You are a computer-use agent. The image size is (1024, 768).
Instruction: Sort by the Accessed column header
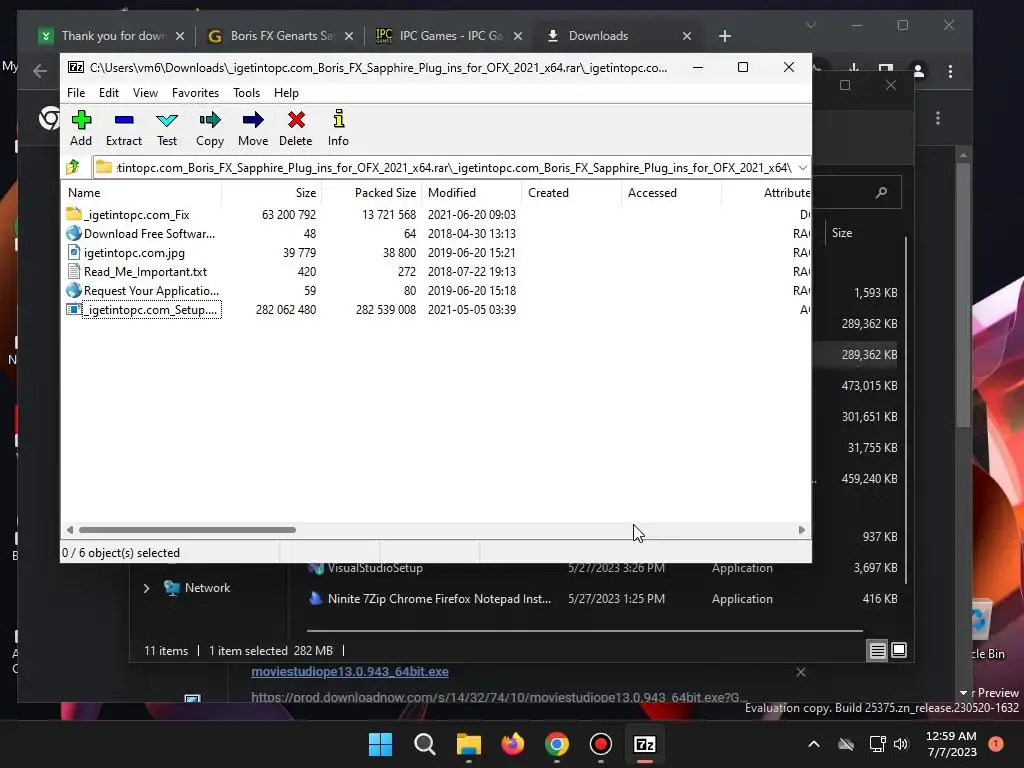[x=671, y=193]
